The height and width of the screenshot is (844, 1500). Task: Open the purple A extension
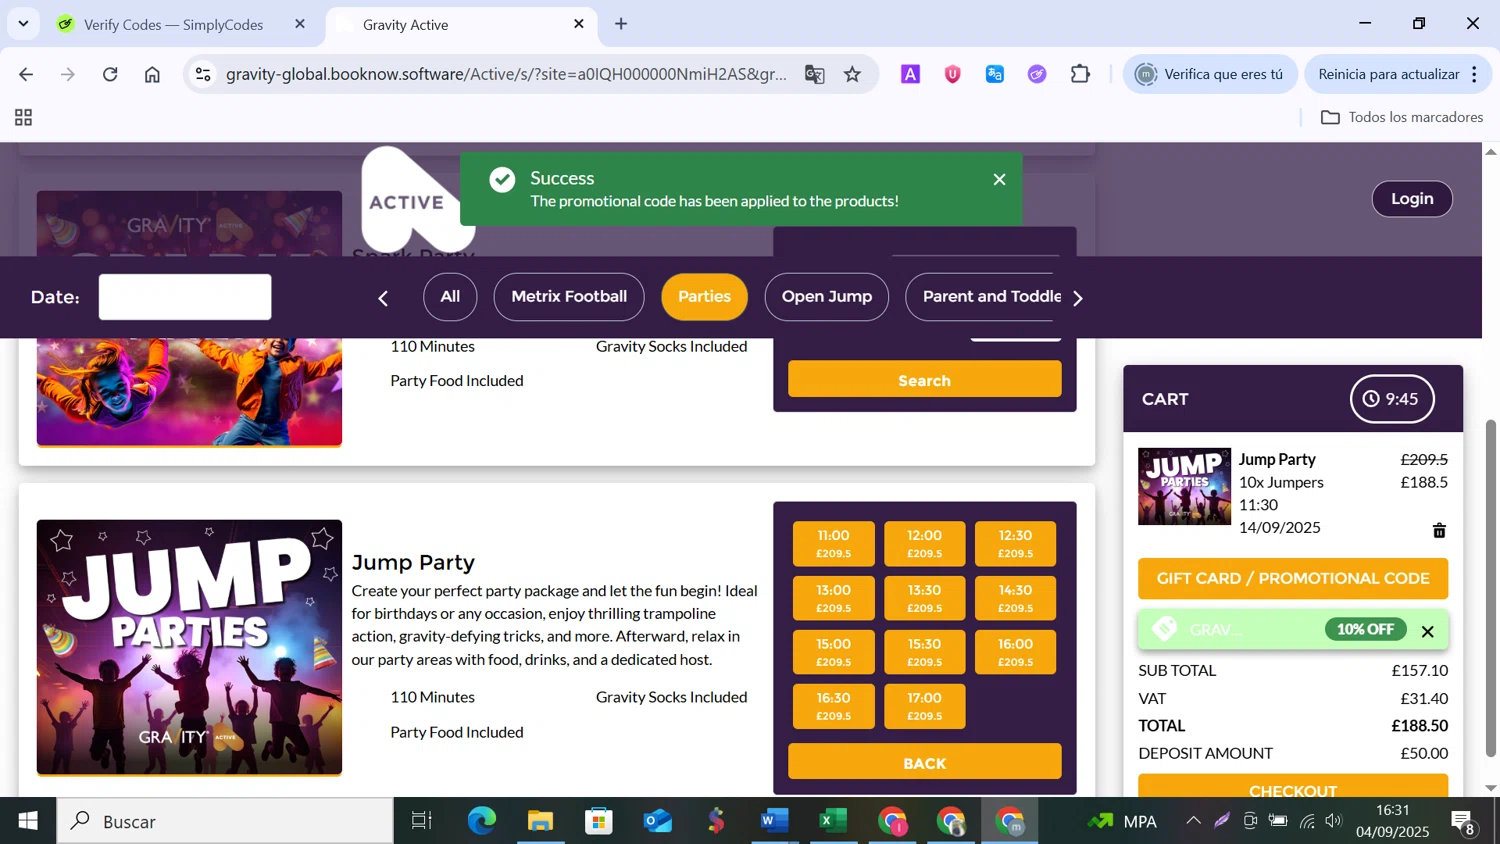click(910, 74)
